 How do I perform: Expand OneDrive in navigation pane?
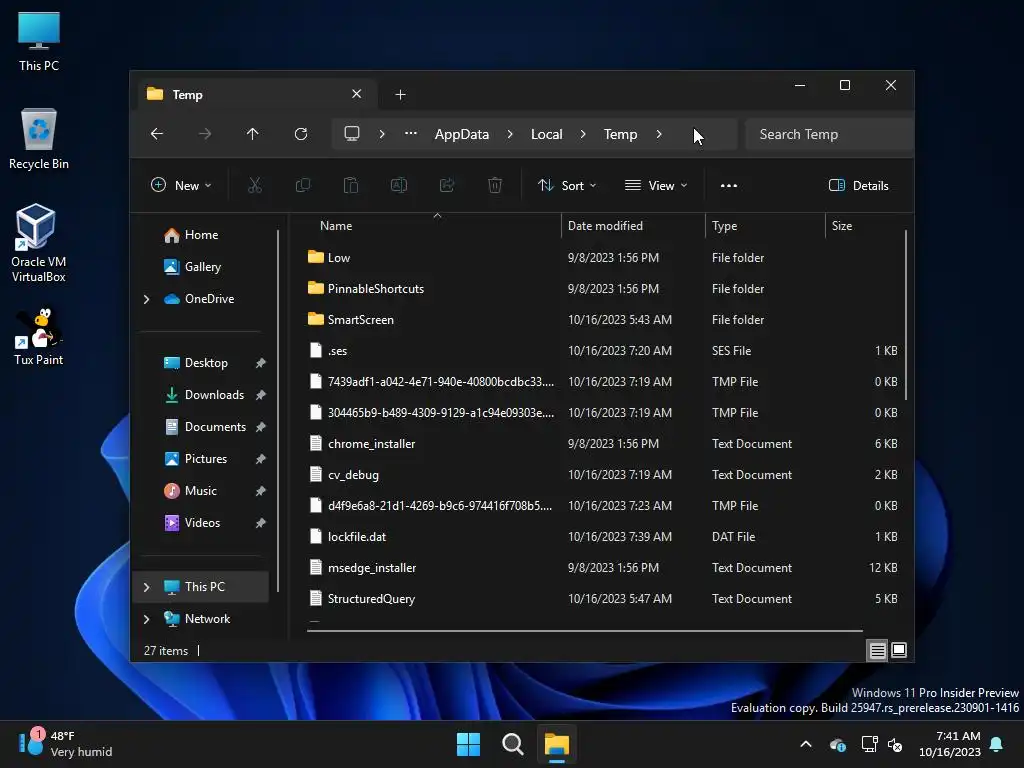point(146,299)
